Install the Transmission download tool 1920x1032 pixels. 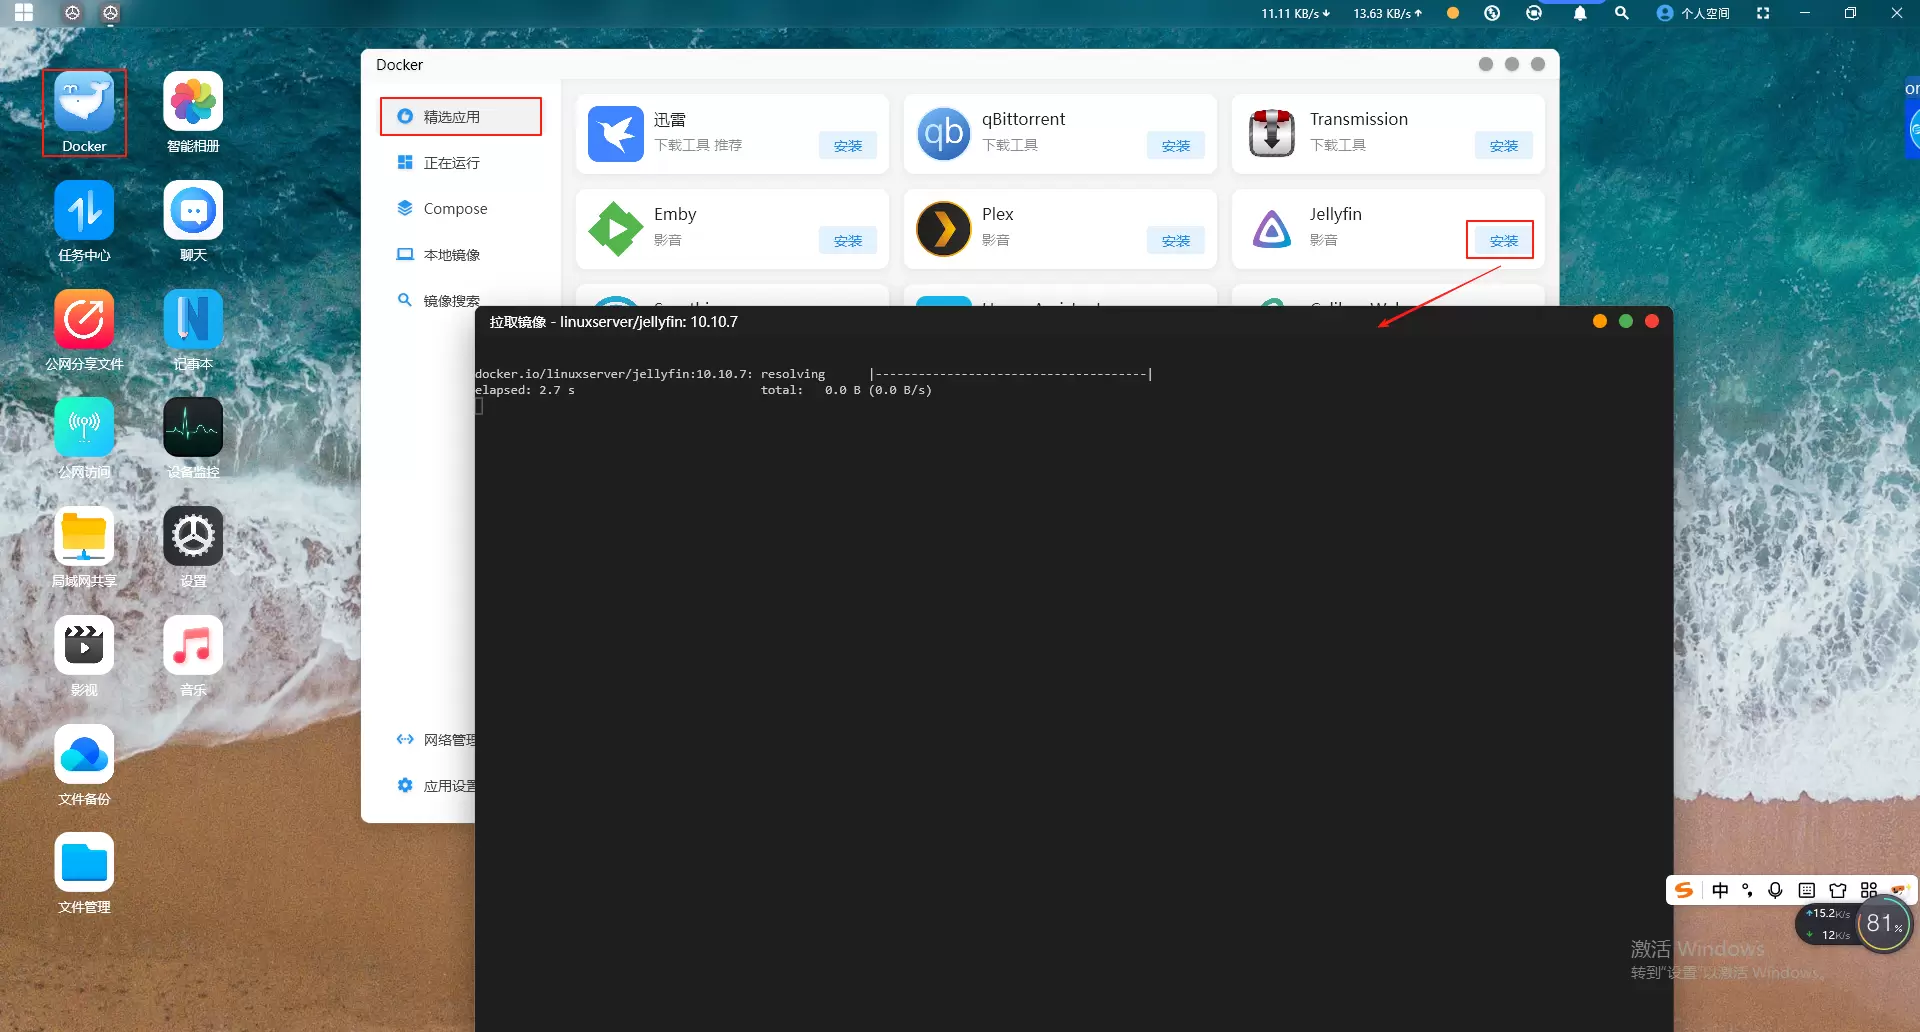(x=1503, y=146)
